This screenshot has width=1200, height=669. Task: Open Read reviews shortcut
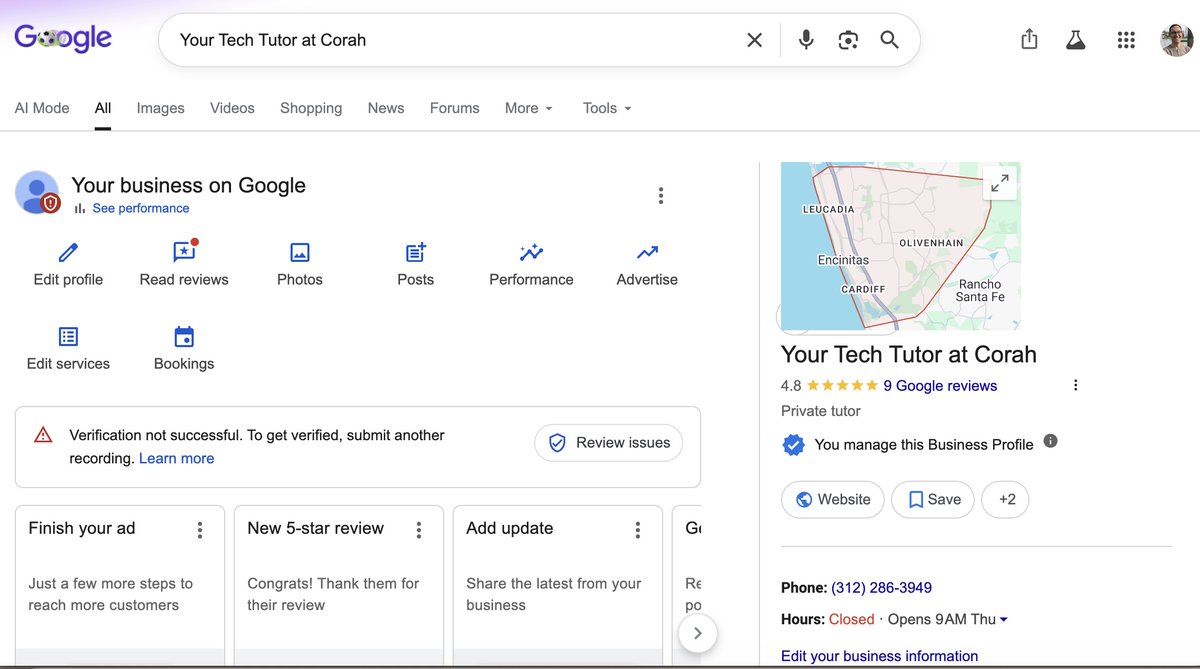(x=184, y=265)
